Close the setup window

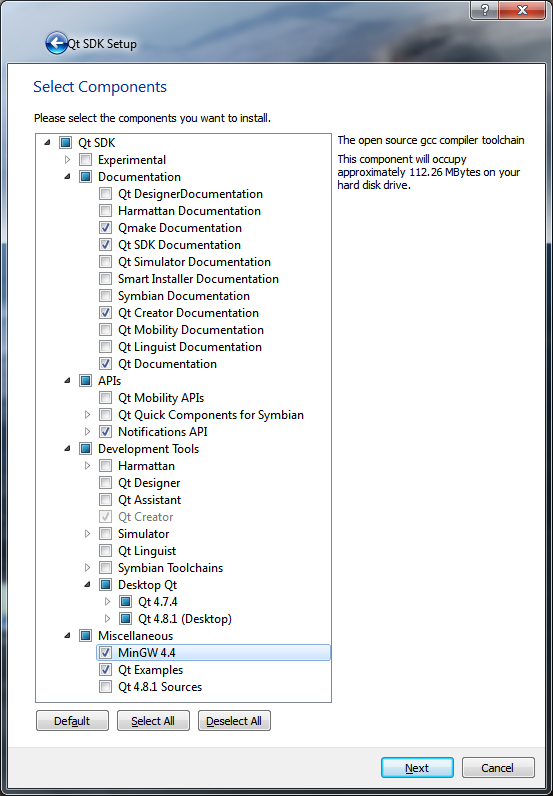tap(522, 10)
